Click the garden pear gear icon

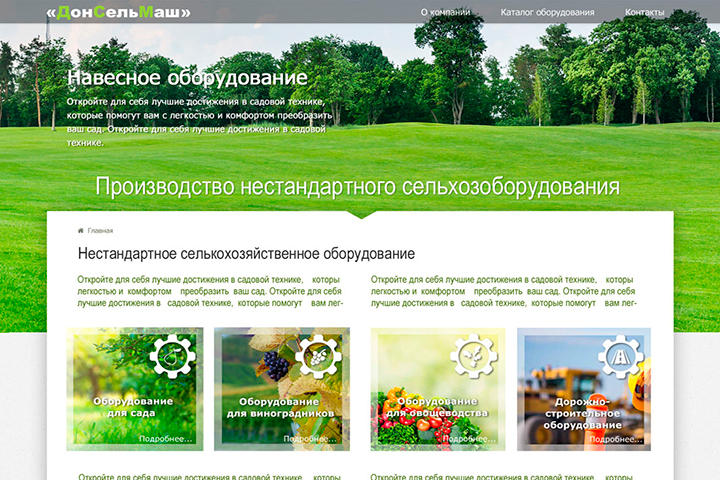coord(173,356)
